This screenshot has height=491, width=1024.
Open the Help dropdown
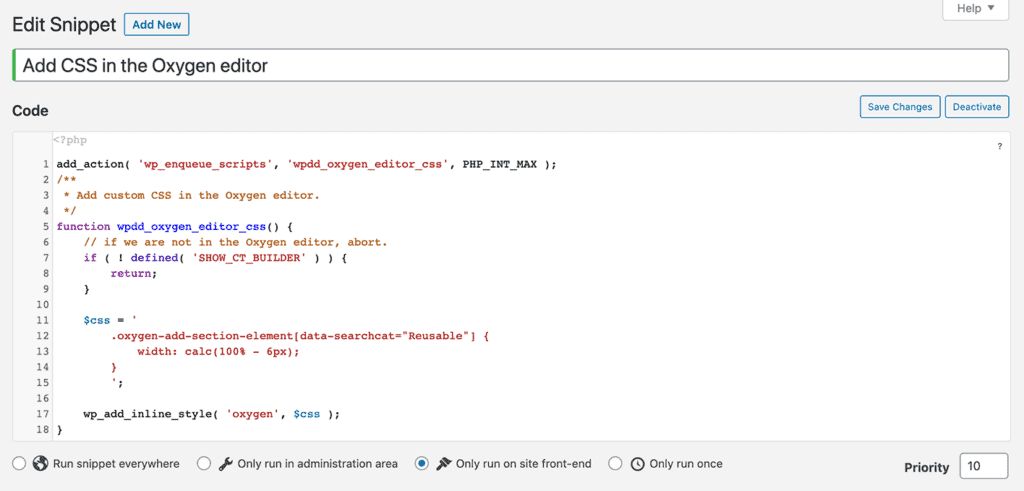pyautogui.click(x=976, y=9)
